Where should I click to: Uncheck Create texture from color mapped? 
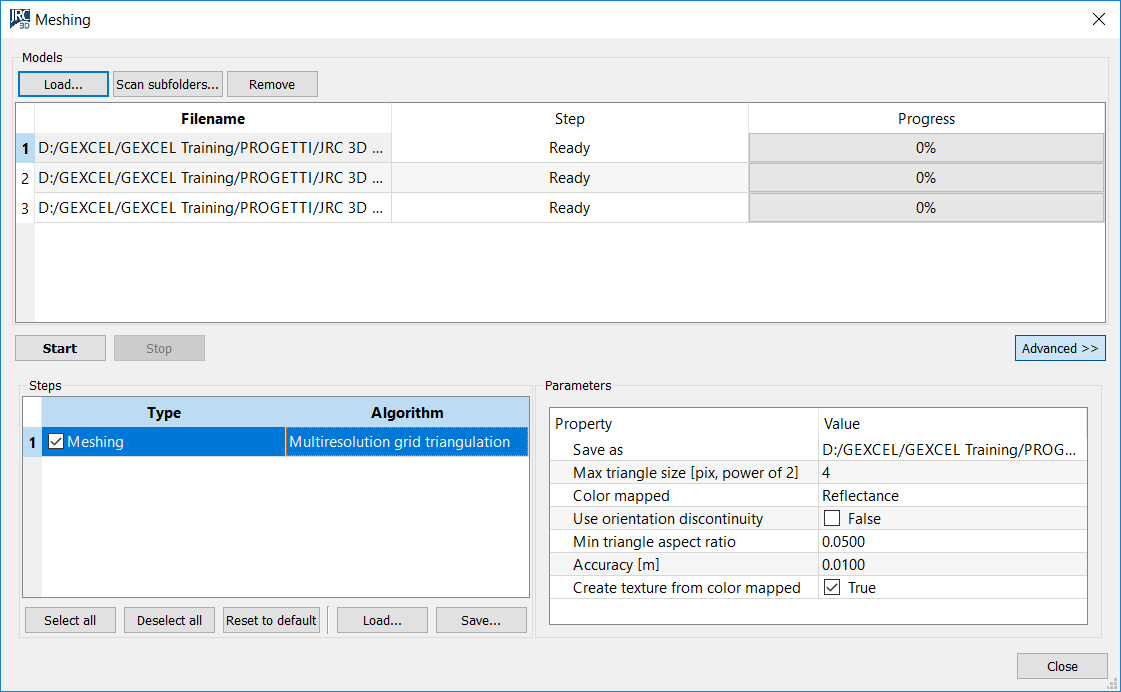point(831,588)
